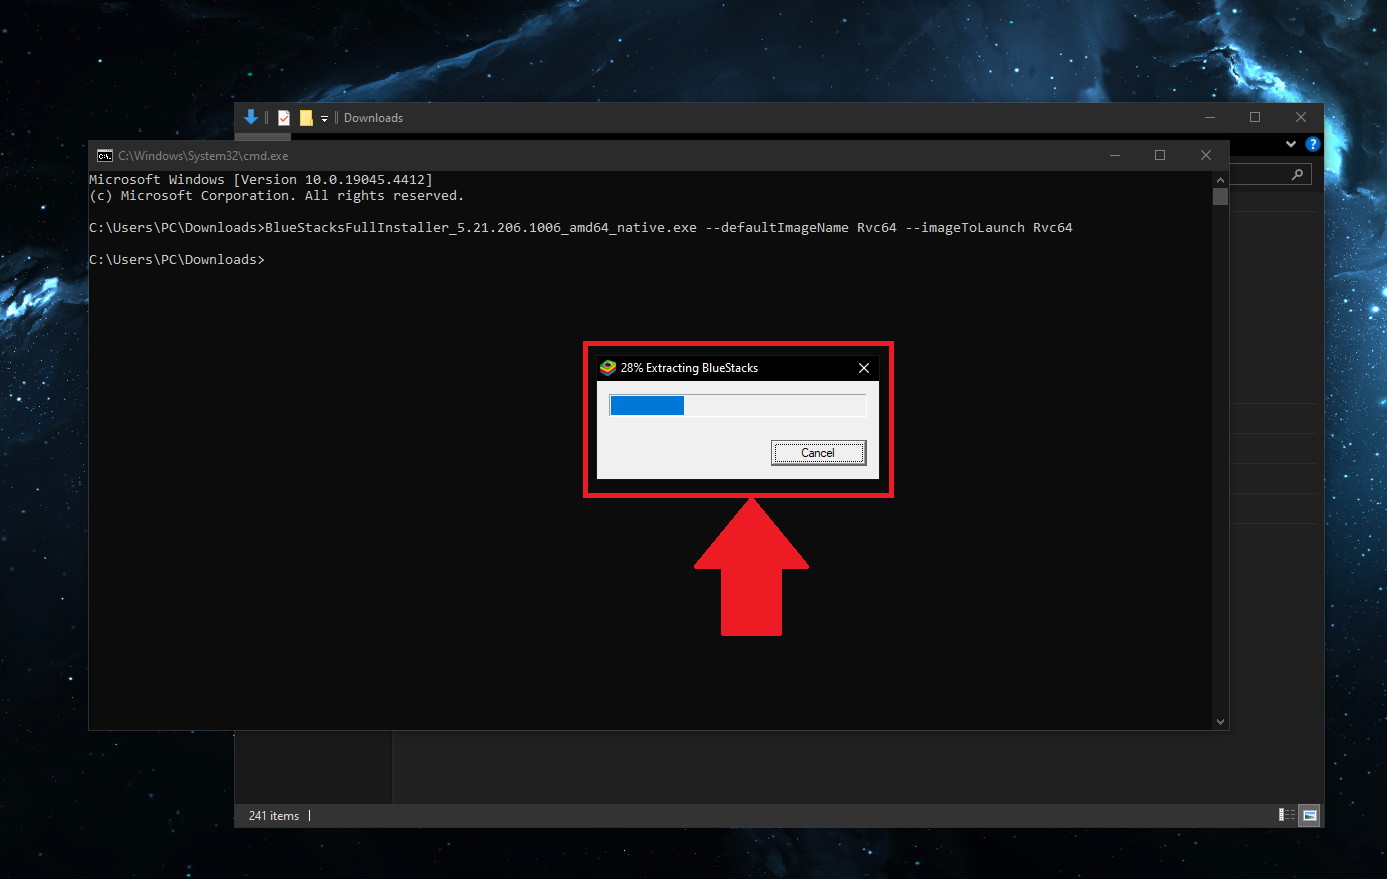Expand the Explorer ribbon with the chevron arrow
The height and width of the screenshot is (879, 1387).
[x=1289, y=144]
